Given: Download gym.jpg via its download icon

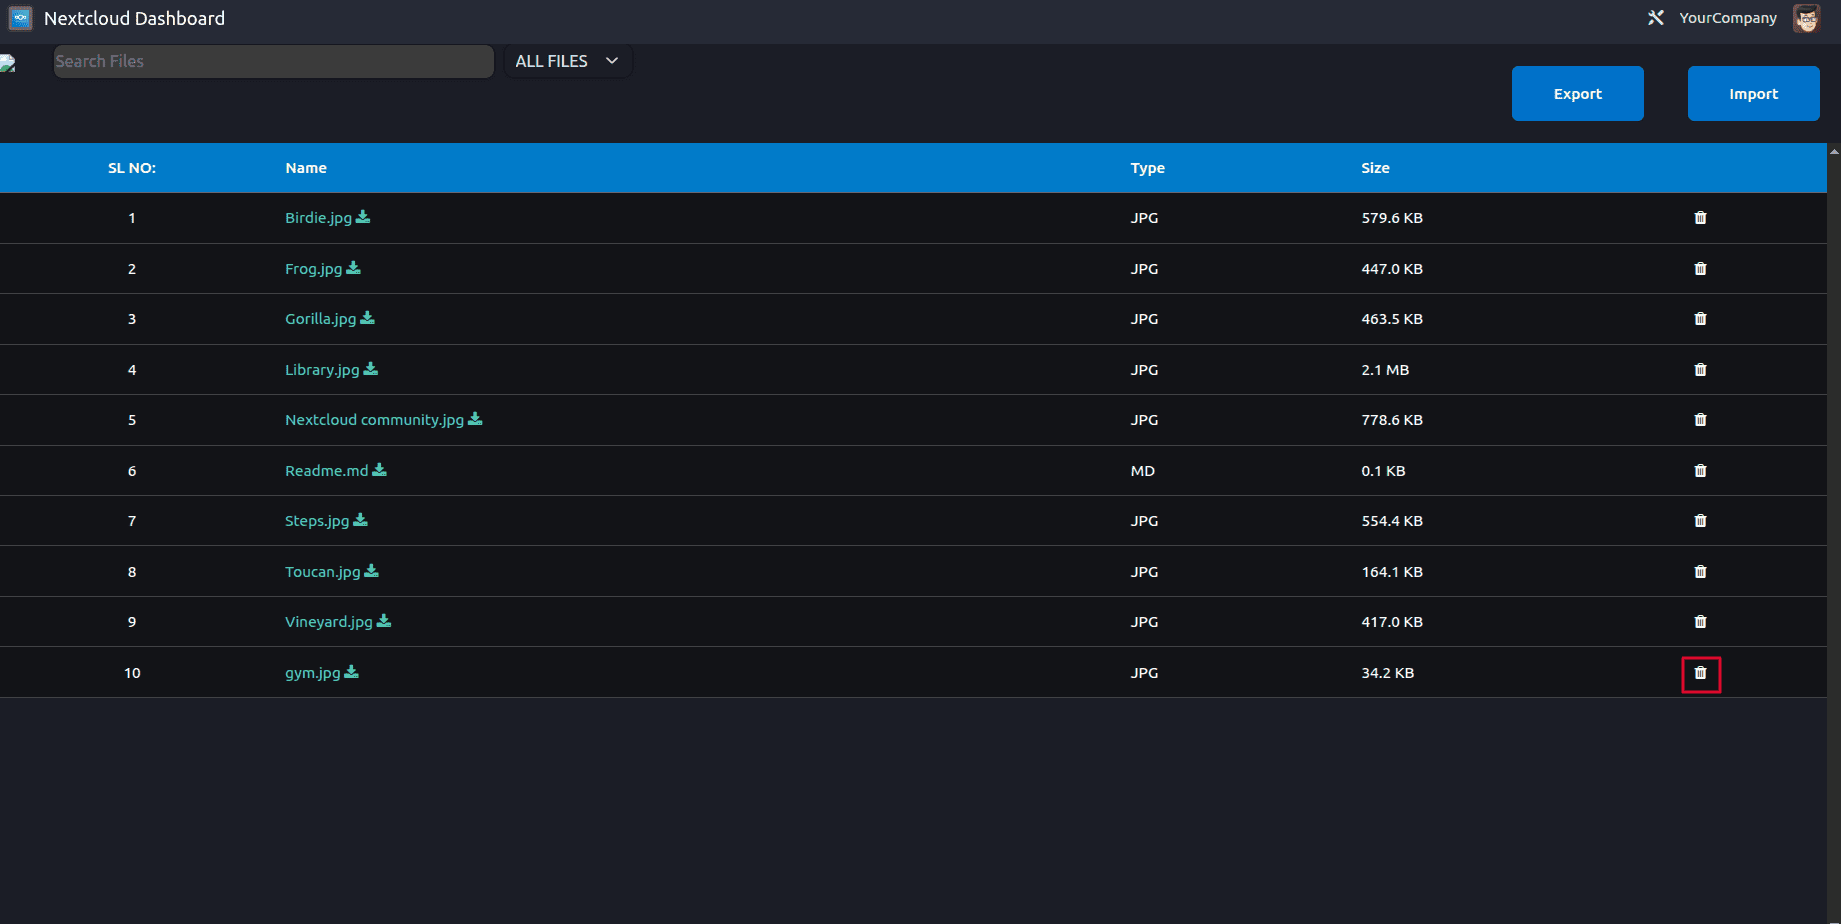Looking at the screenshot, I should [351, 672].
